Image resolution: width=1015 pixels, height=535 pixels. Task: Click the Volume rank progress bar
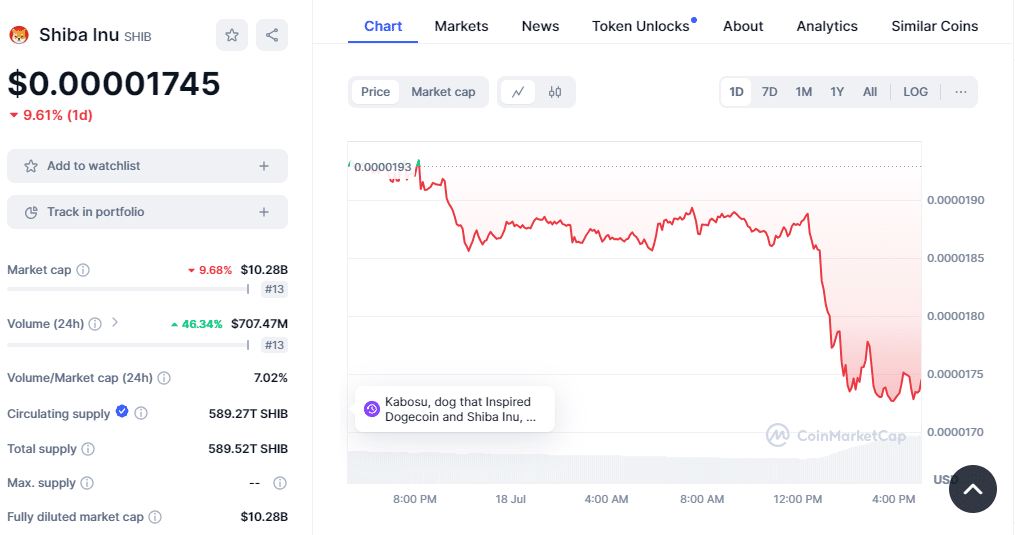click(x=128, y=345)
